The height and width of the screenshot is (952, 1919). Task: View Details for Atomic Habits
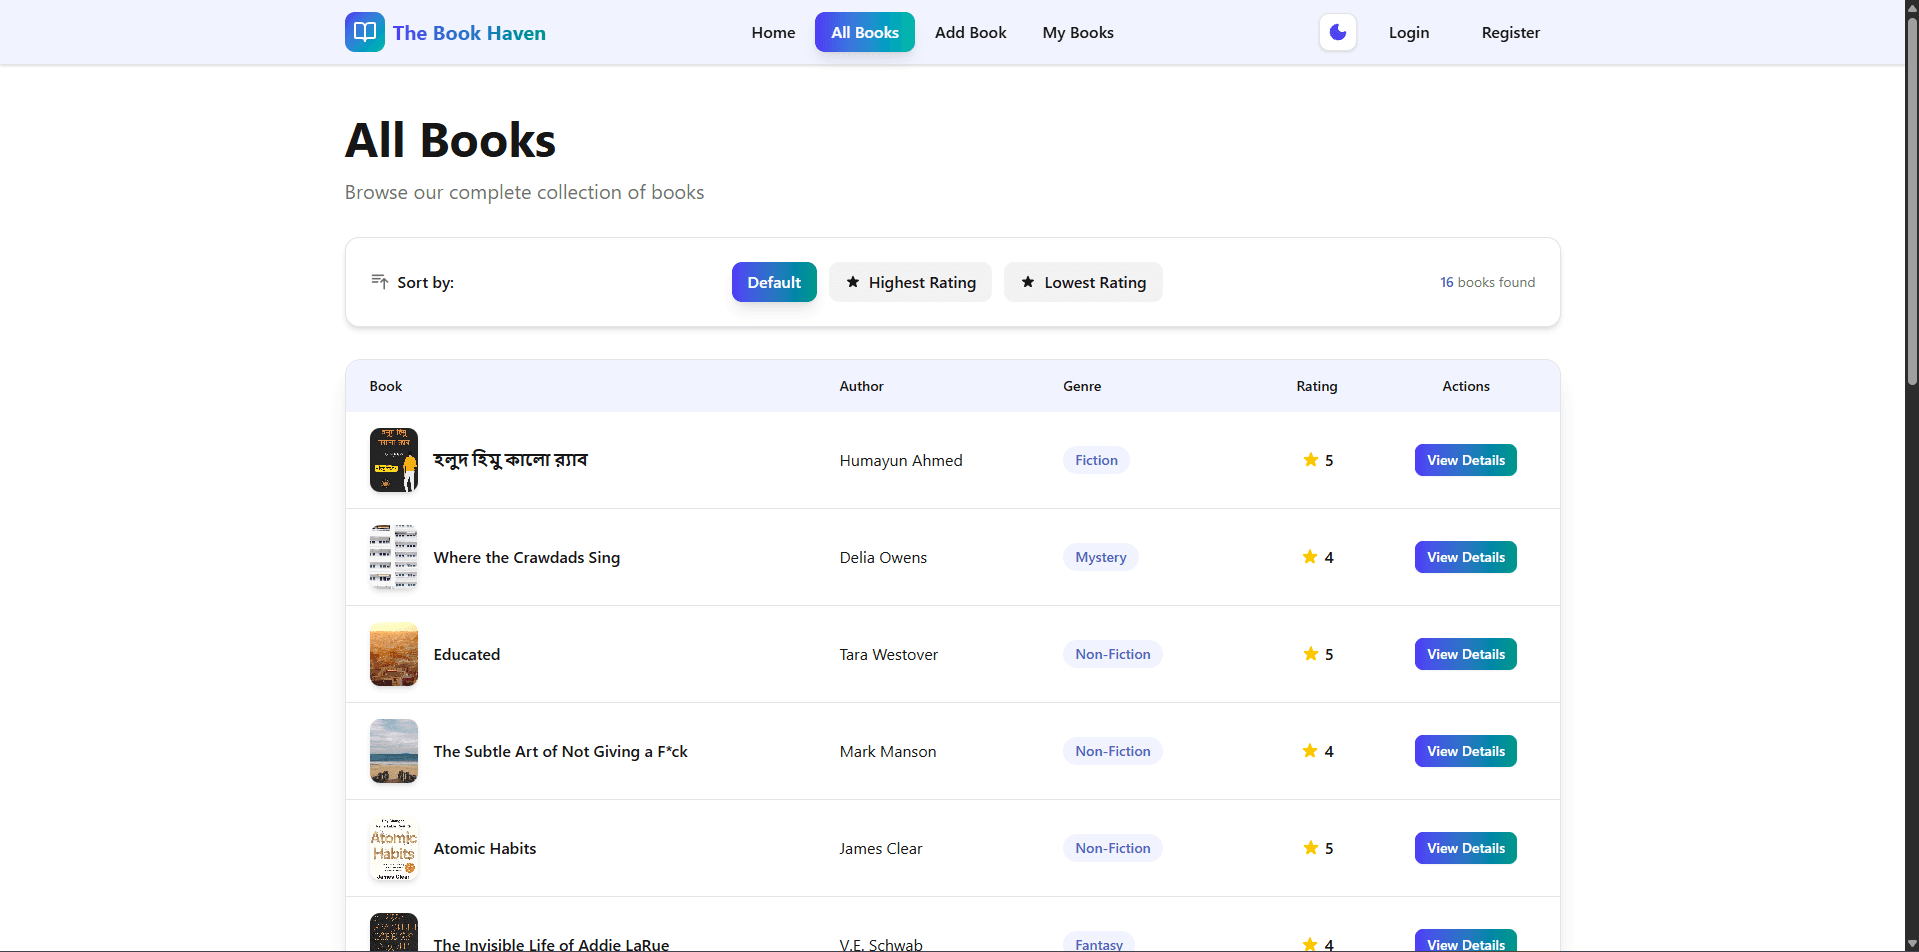pyautogui.click(x=1465, y=848)
